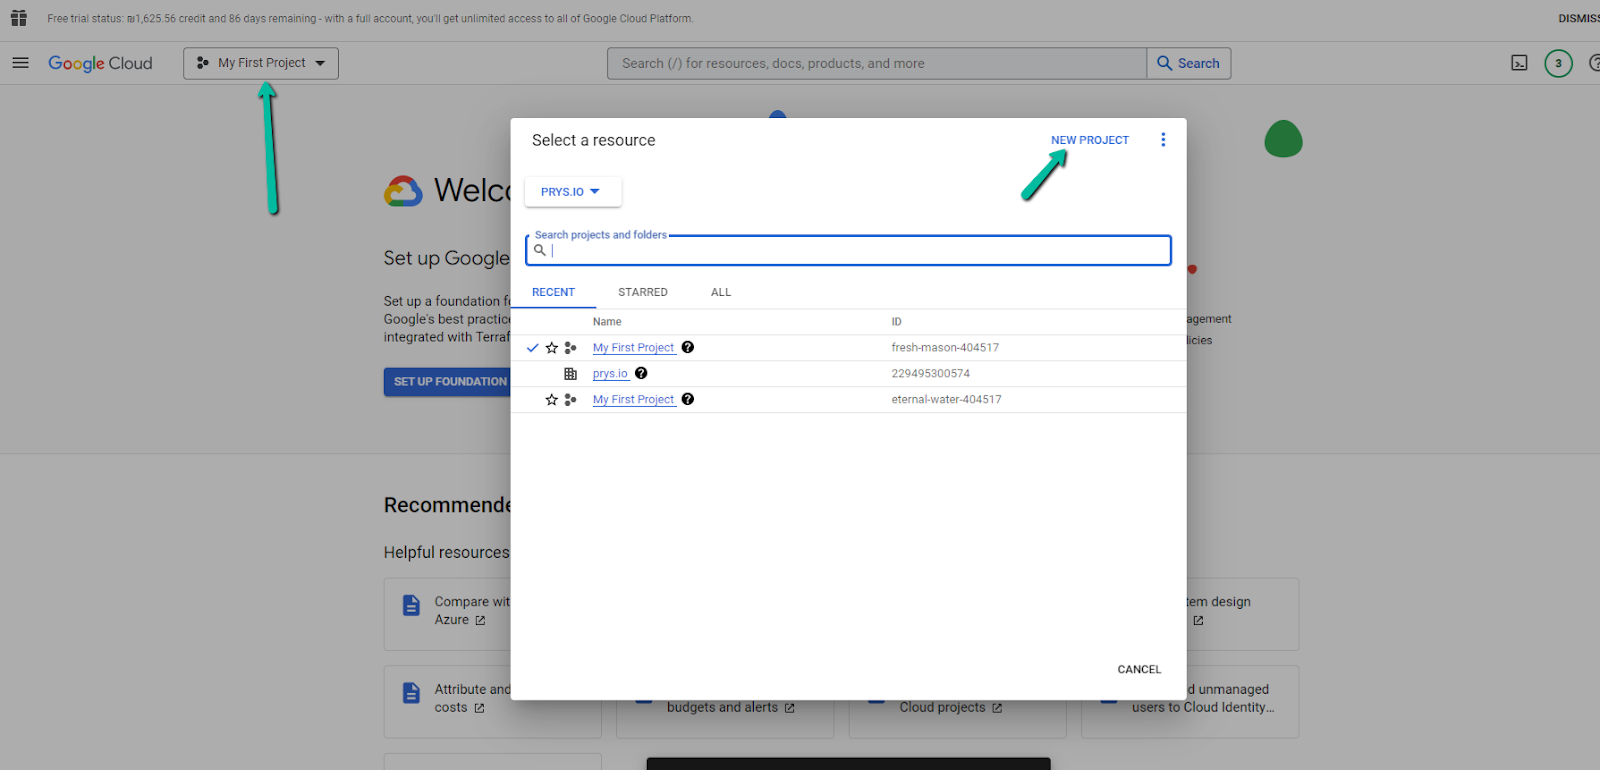Switch to the STARRED tab
Viewport: 1600px width, 770px height.
[x=643, y=292]
